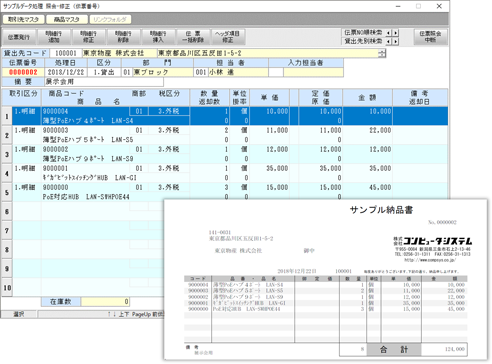Click the 金額 column header
This screenshot has height=364, width=492.
(367, 97)
